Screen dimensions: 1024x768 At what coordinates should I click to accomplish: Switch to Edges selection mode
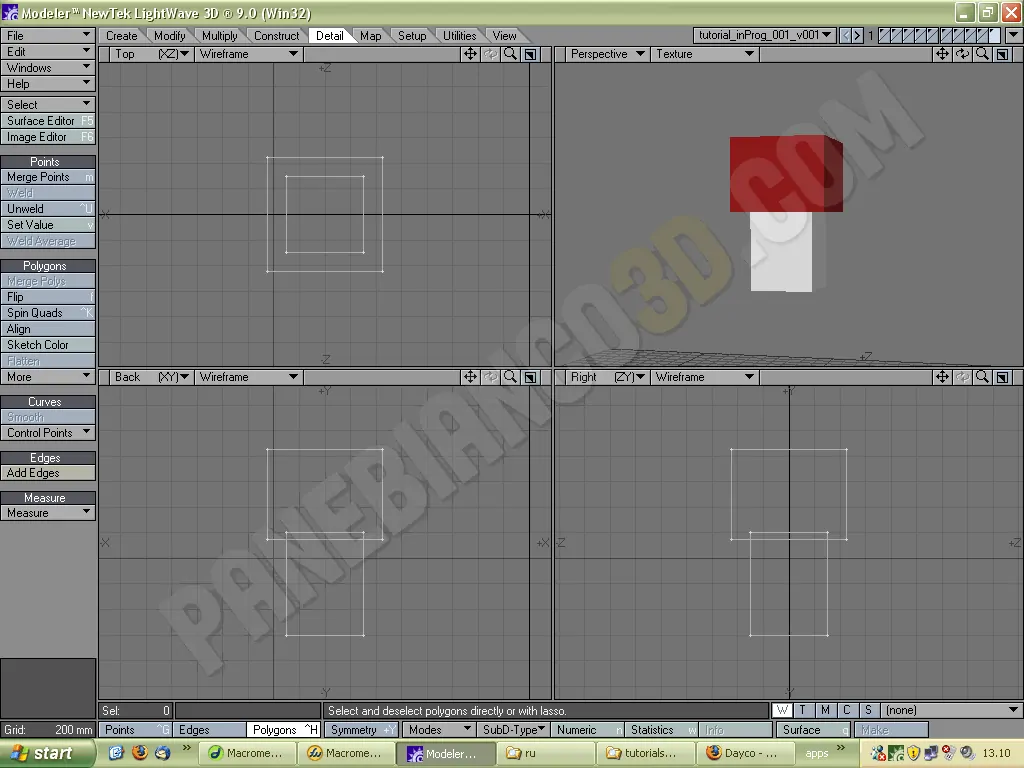[x=209, y=729]
